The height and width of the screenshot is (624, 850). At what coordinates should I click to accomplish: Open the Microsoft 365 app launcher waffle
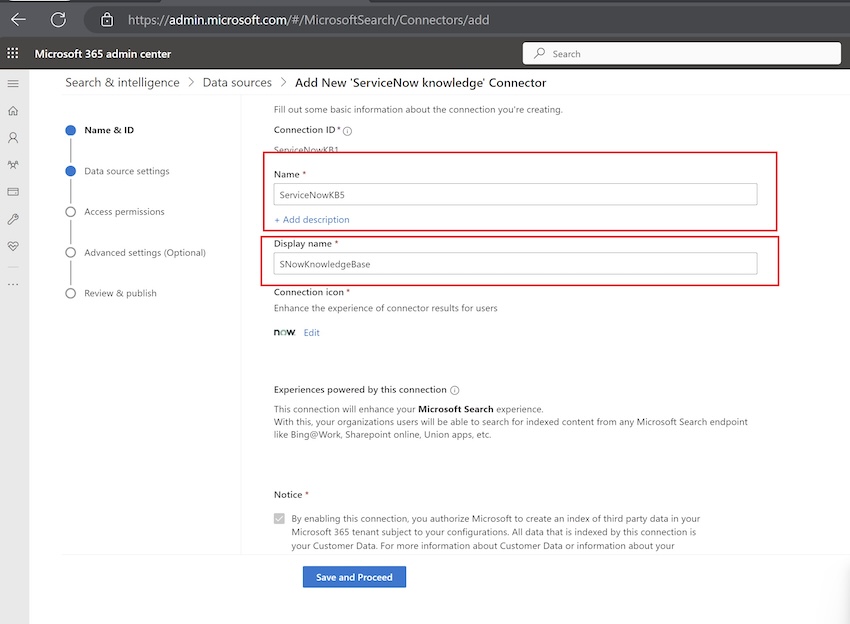point(13,52)
